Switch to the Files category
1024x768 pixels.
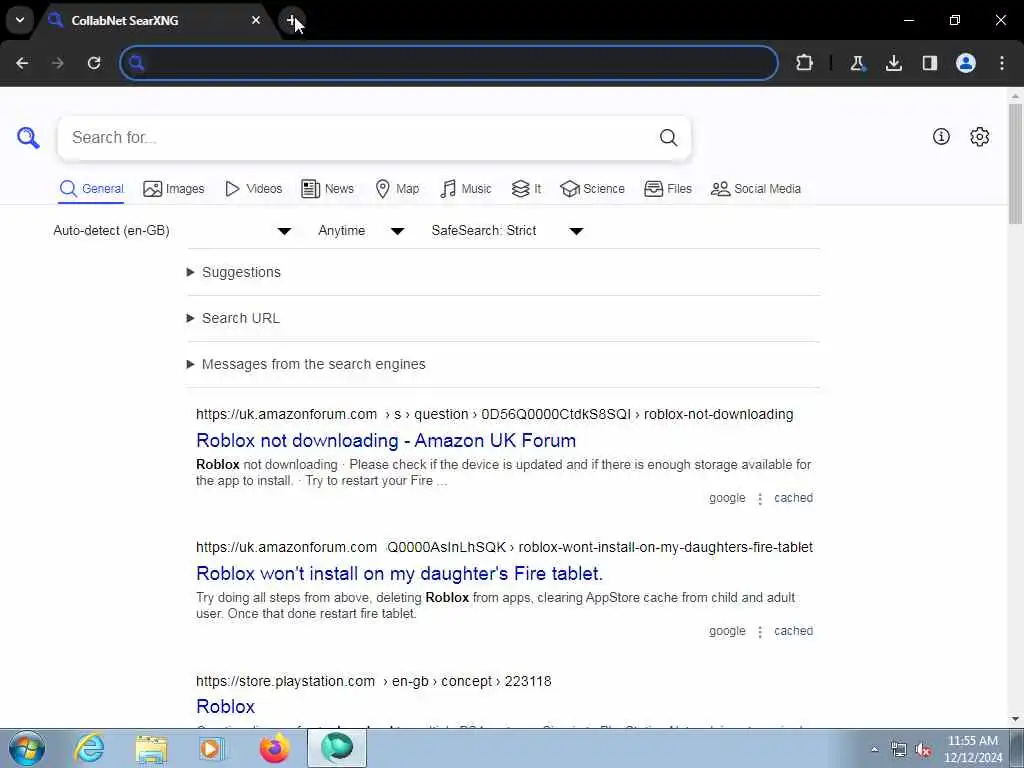tap(667, 189)
